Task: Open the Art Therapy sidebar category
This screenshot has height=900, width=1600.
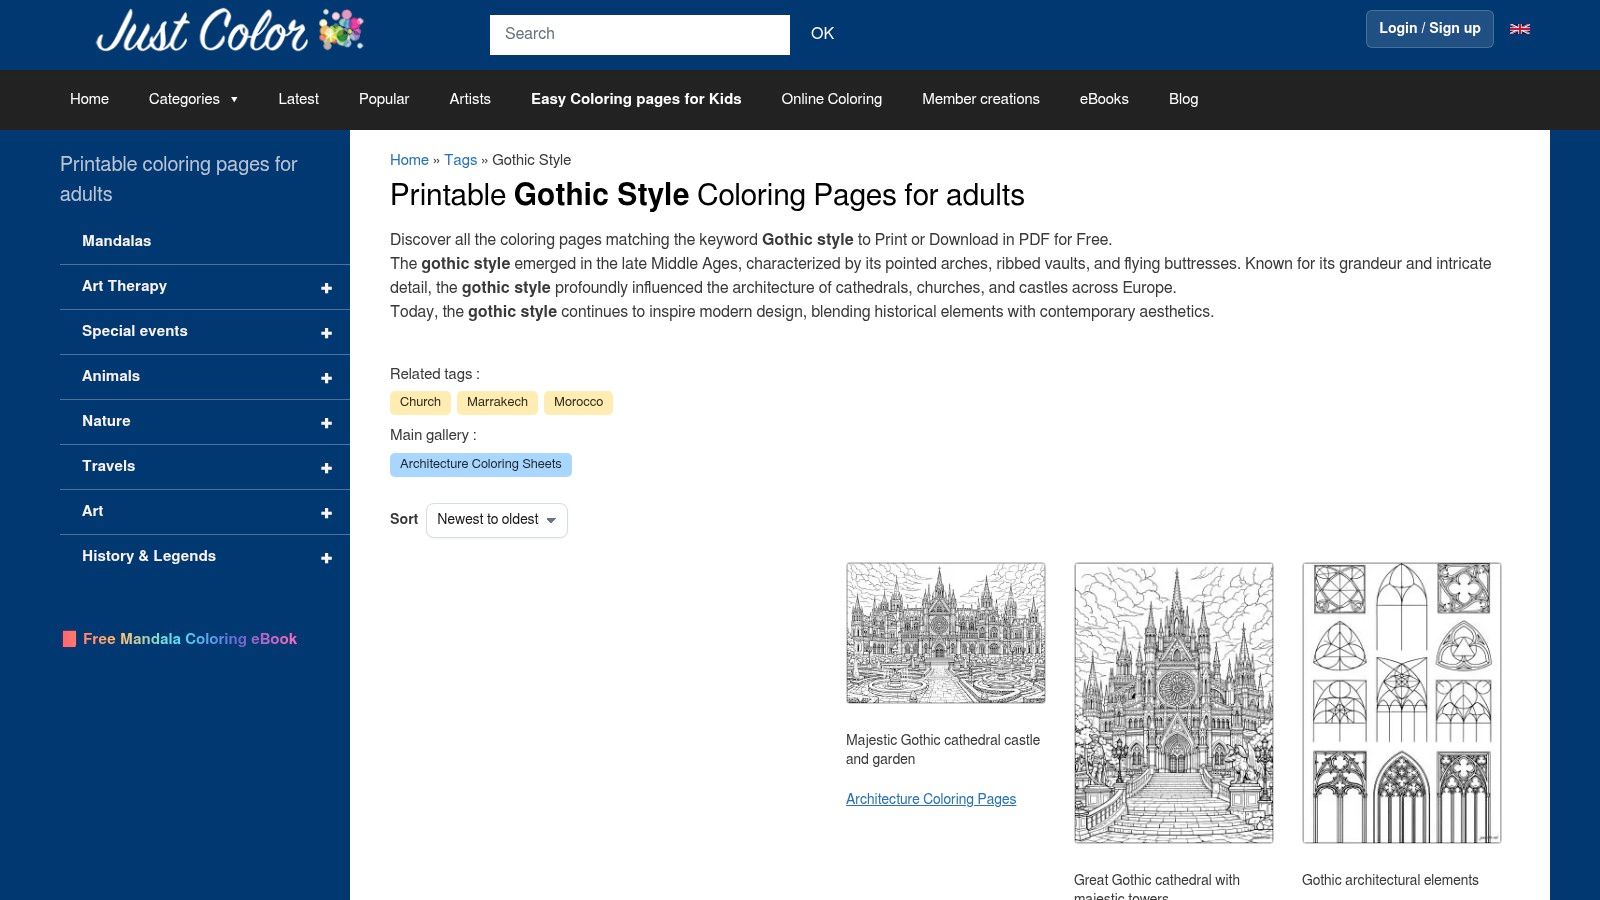Action: 124,286
